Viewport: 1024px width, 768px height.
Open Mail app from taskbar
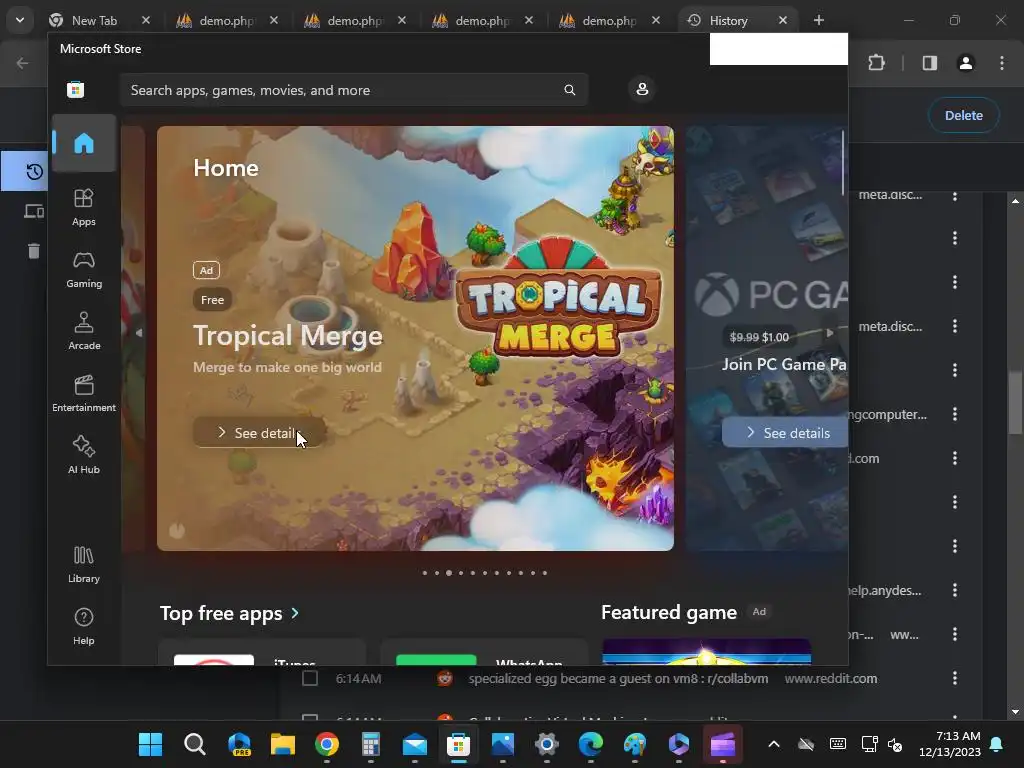pyautogui.click(x=415, y=744)
